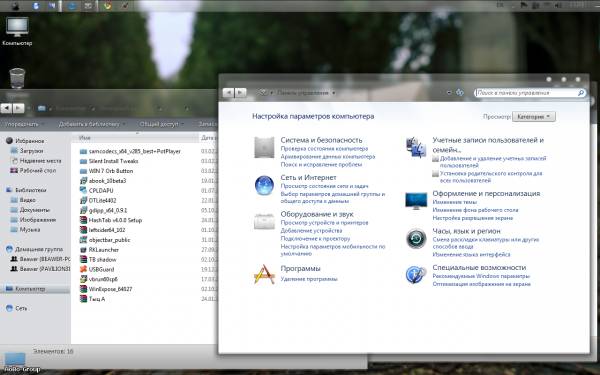
Task: Click the Сеть и Интернет globe icon
Action: click(264, 186)
